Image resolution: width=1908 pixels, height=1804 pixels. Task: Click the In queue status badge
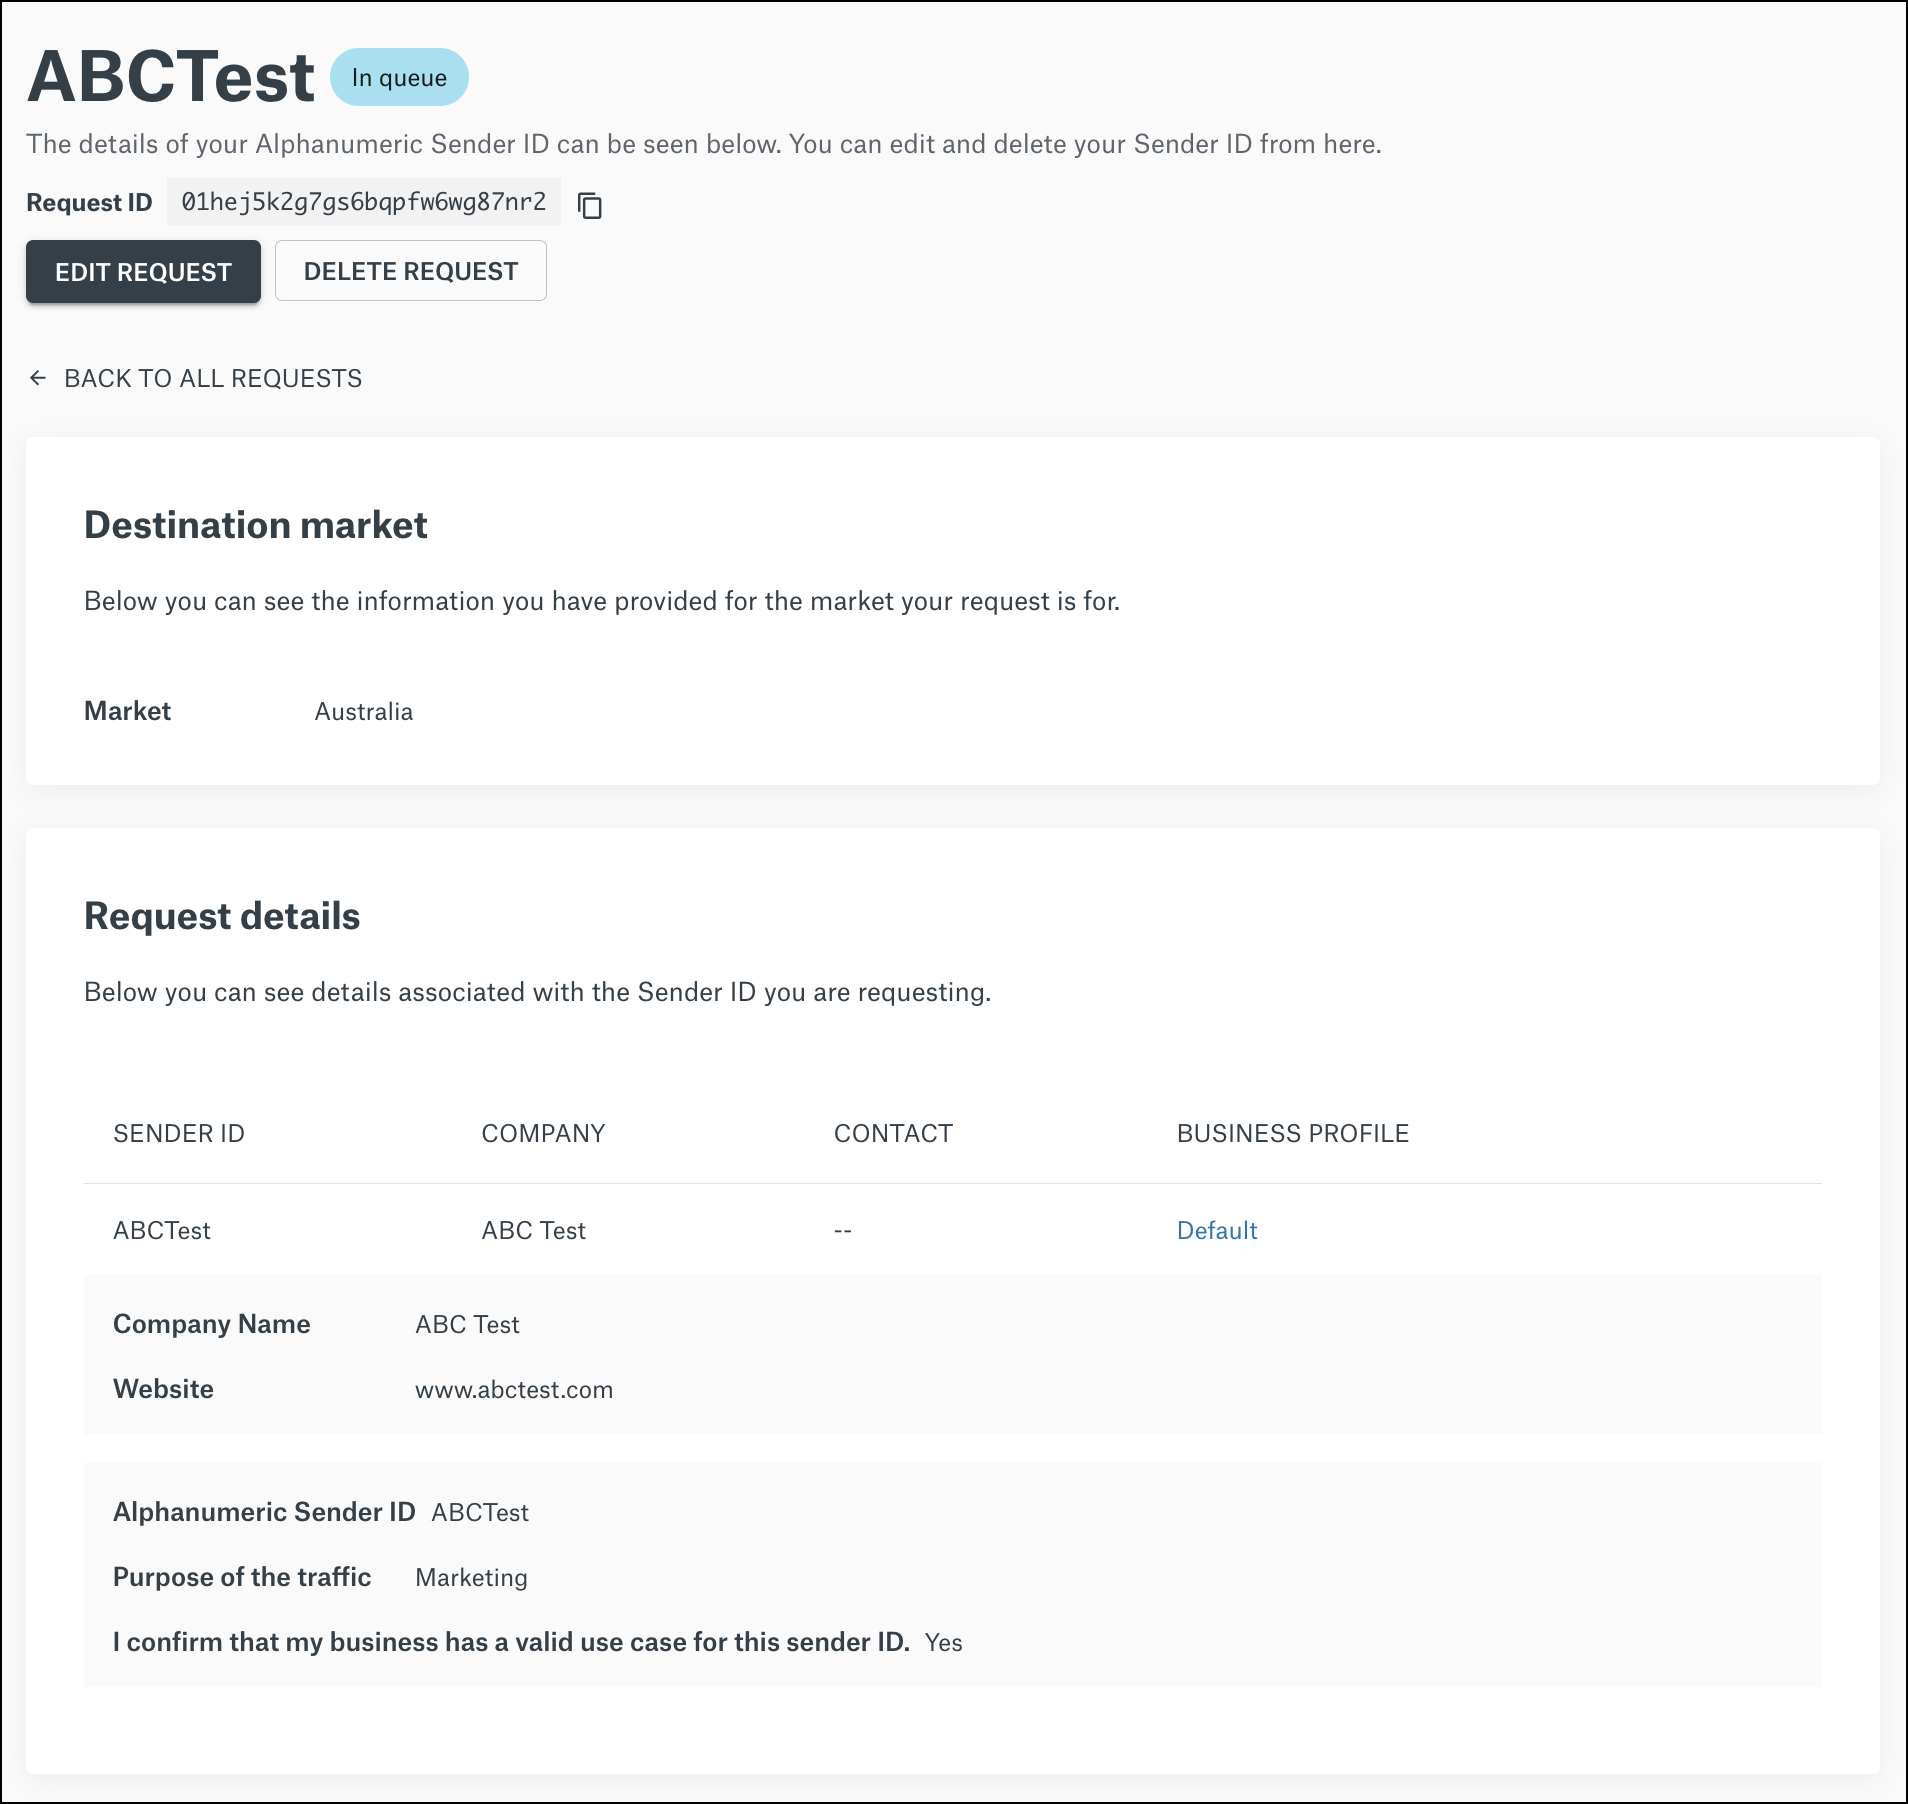point(400,76)
